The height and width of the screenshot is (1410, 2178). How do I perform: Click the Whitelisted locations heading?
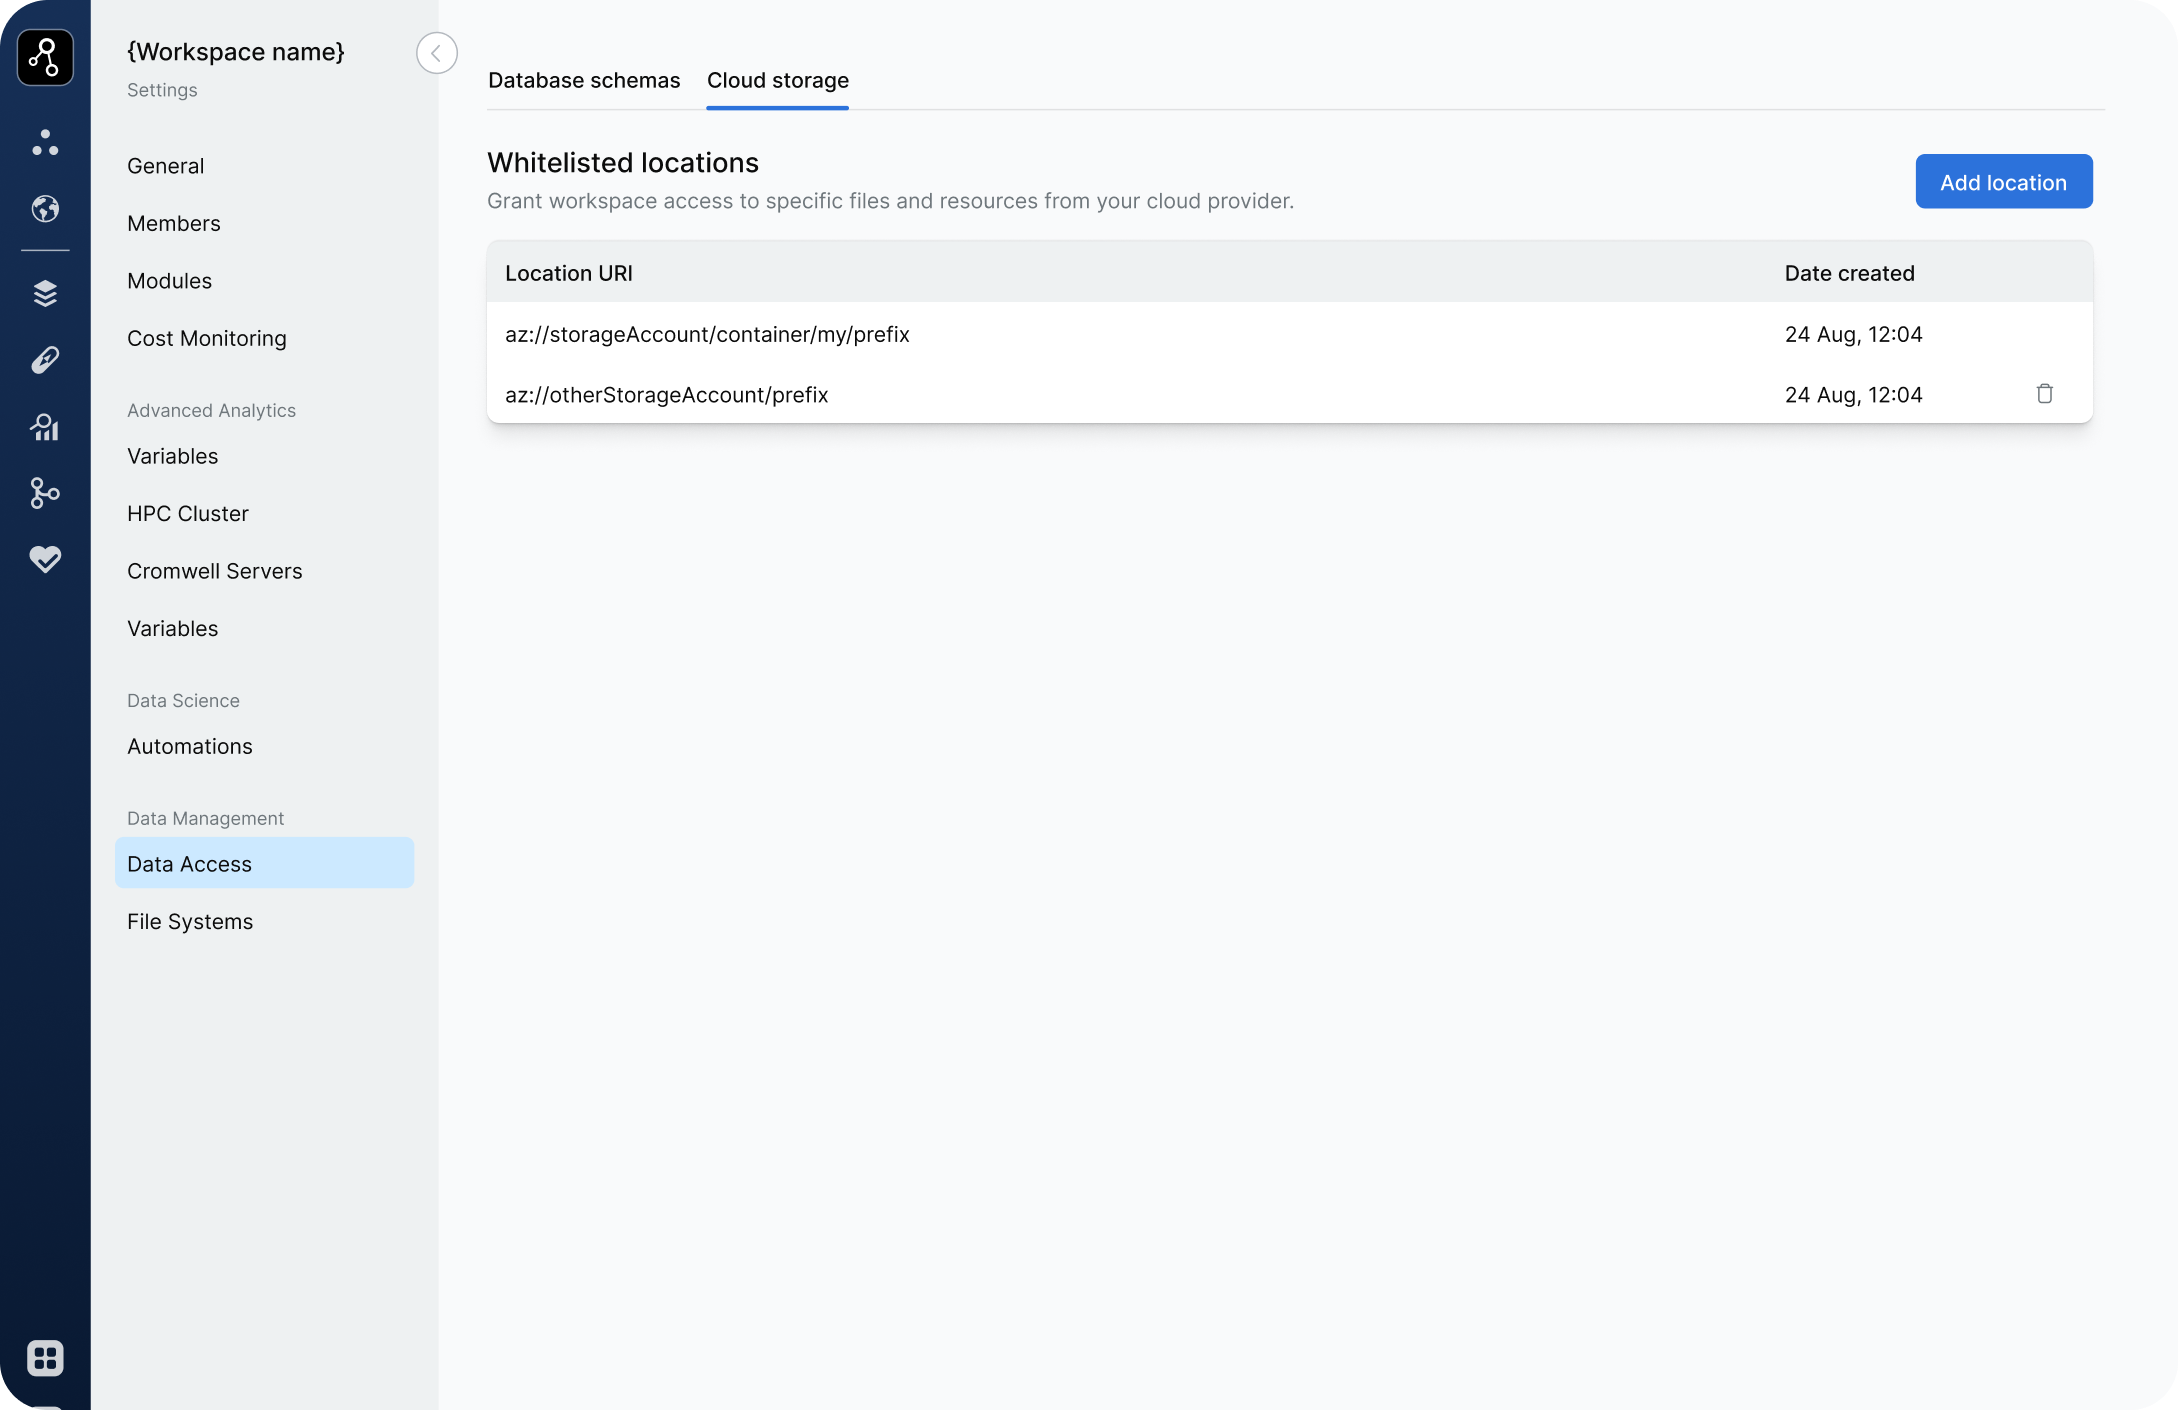tap(623, 162)
